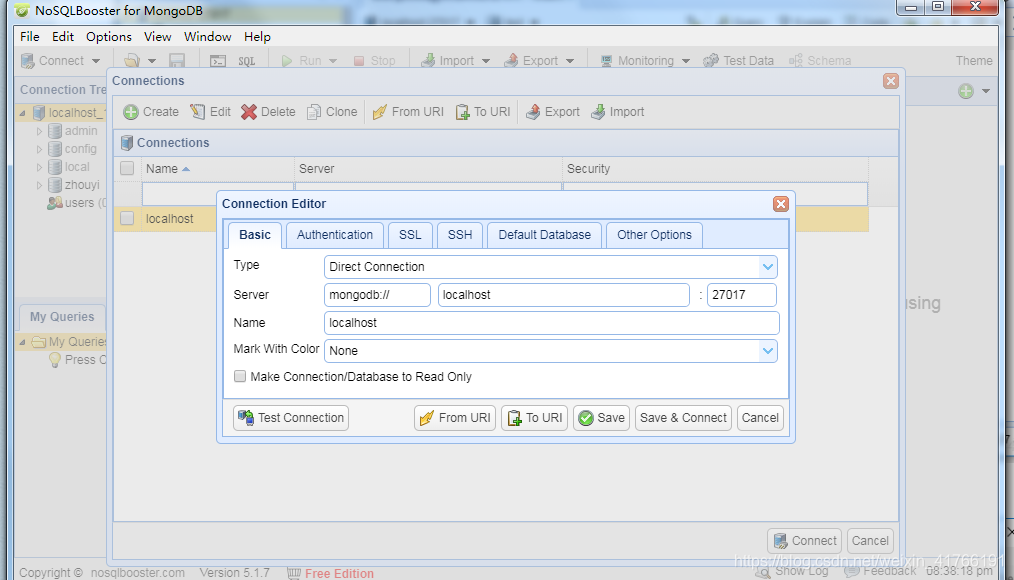Open the Show Log link
This screenshot has height=580, width=1014.
click(793, 571)
